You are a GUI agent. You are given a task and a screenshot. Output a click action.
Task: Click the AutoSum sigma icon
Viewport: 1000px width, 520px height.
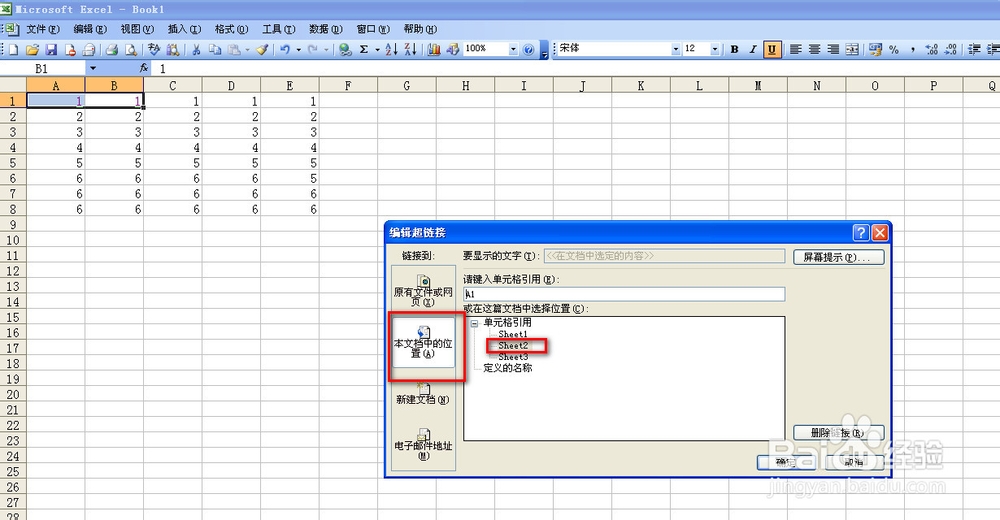364,49
